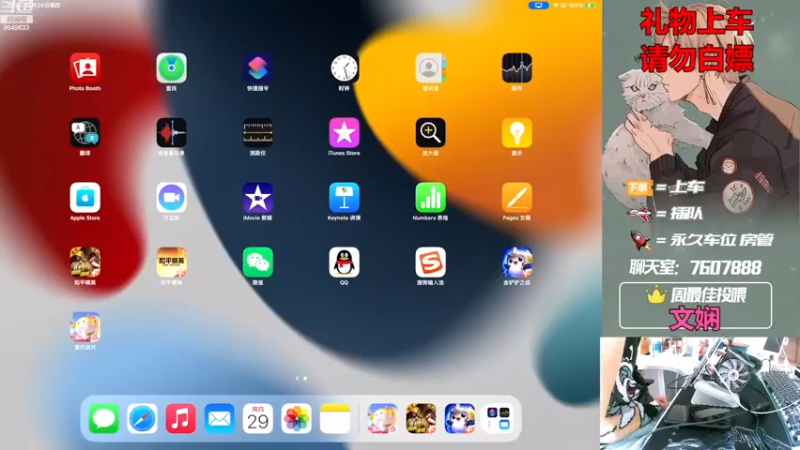Open Music in the dock
The image size is (800, 450).
click(x=181, y=418)
